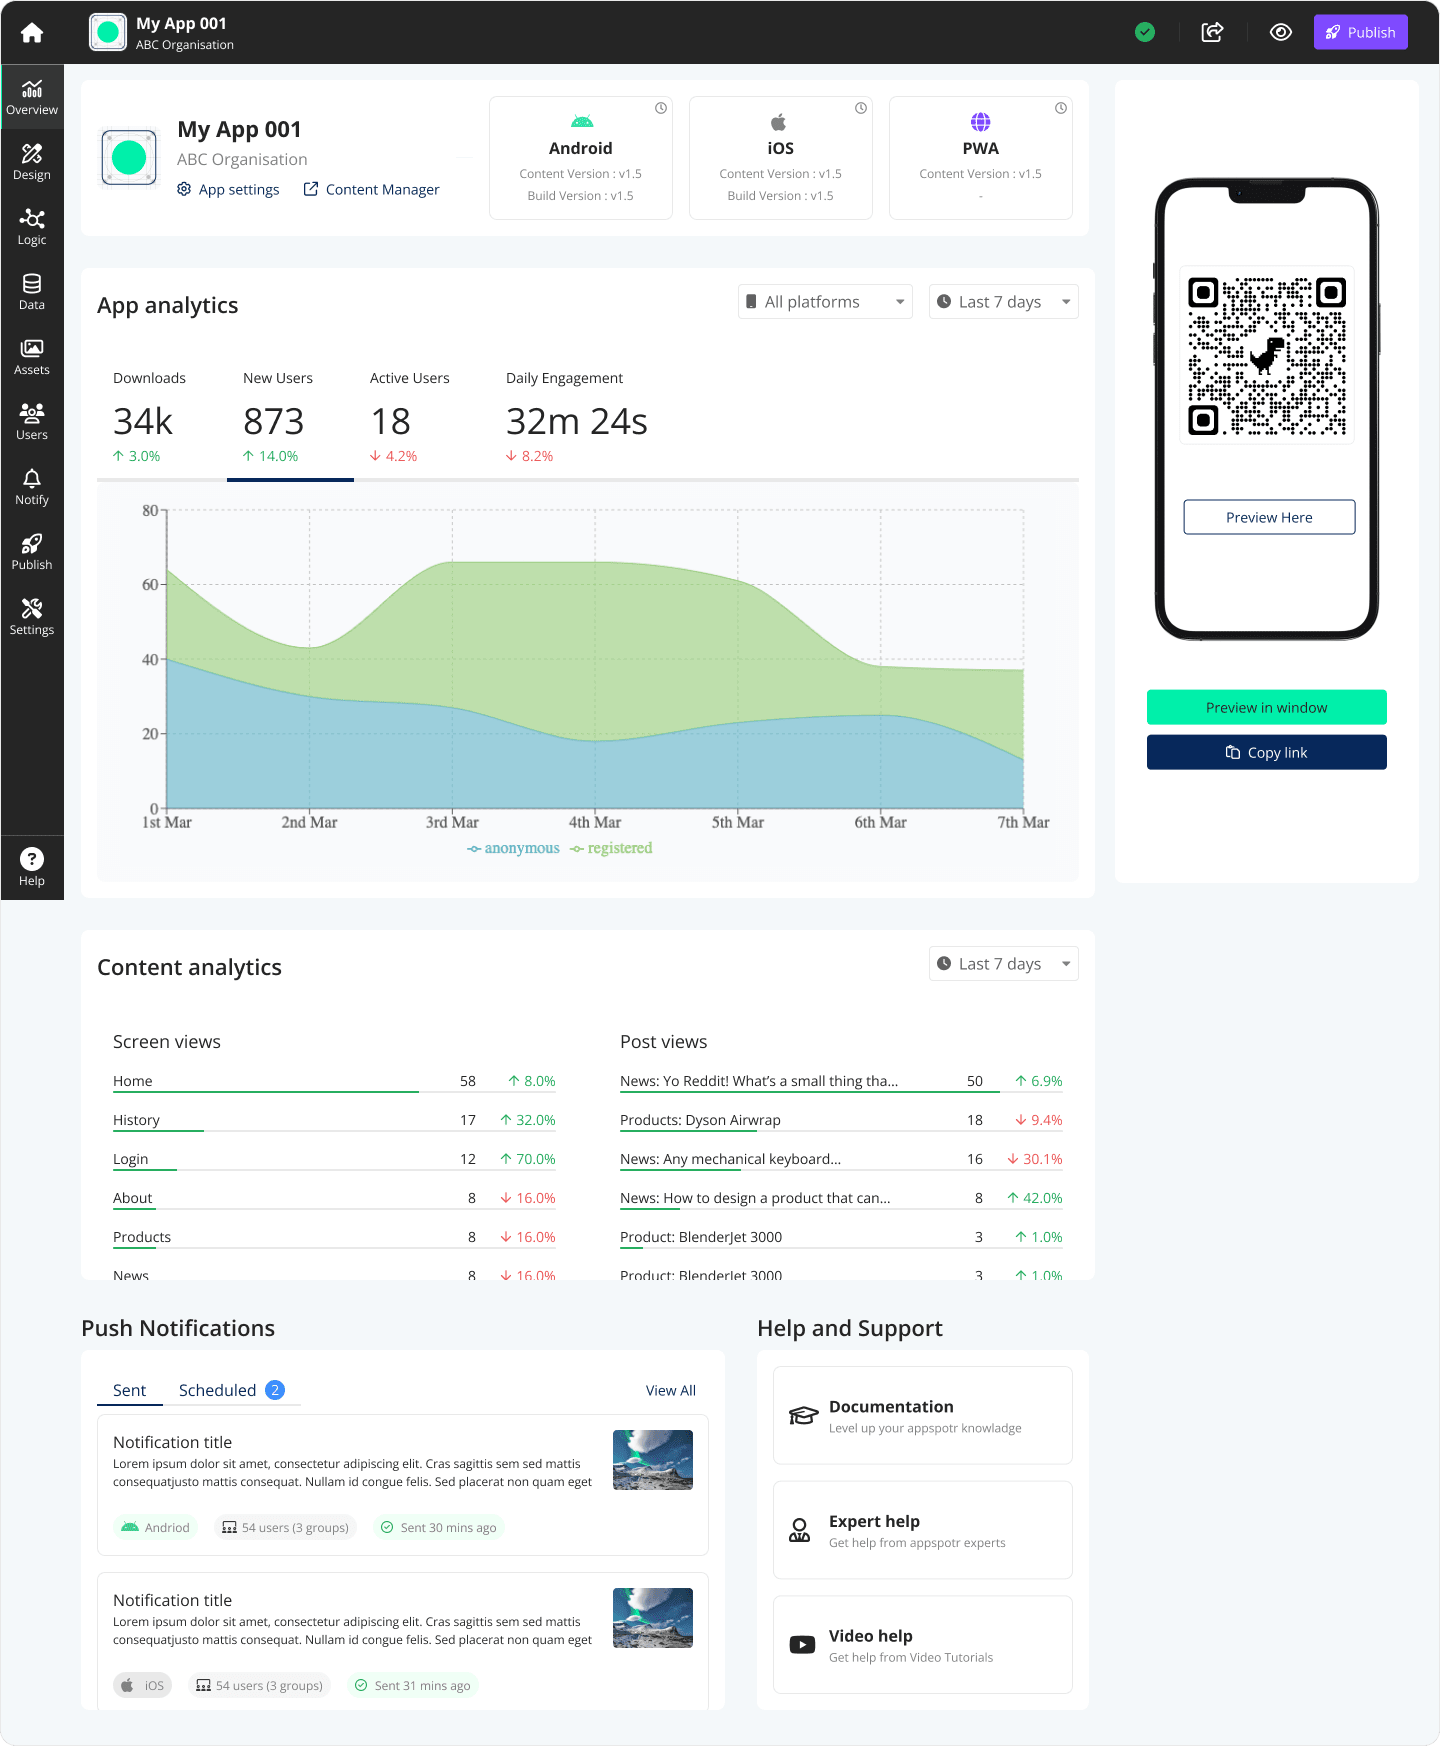Open the App settings link

[228, 189]
